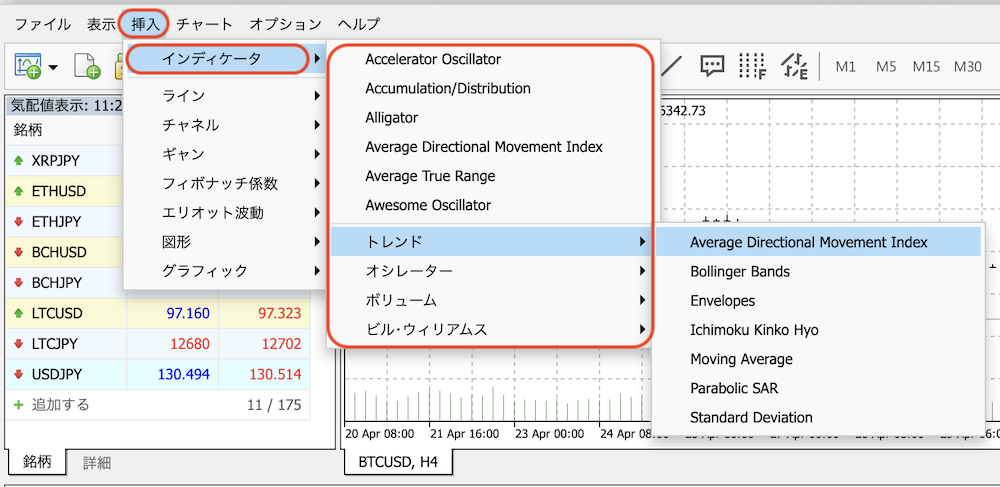
Task: Choose Awesome Oscillator indicator
Action: point(428,205)
